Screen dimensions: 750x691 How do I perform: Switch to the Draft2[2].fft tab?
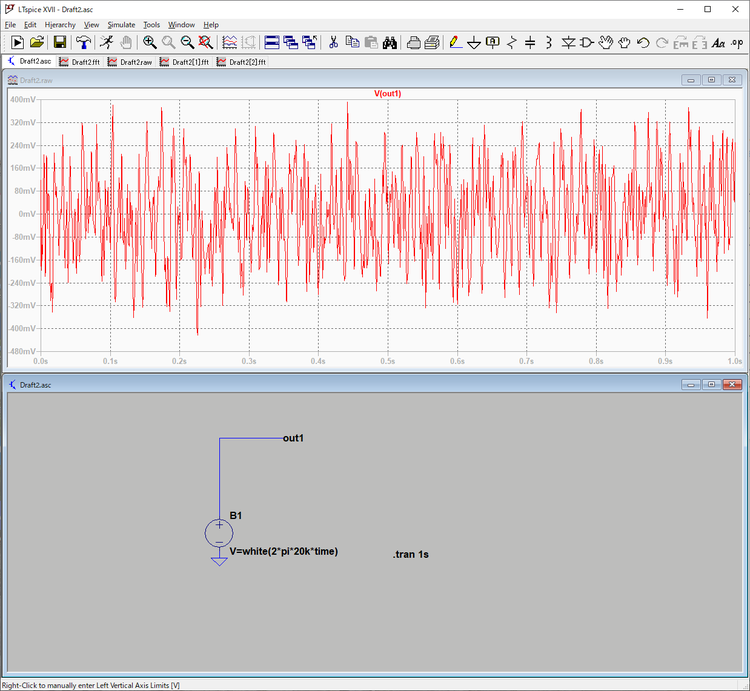[x=247, y=62]
